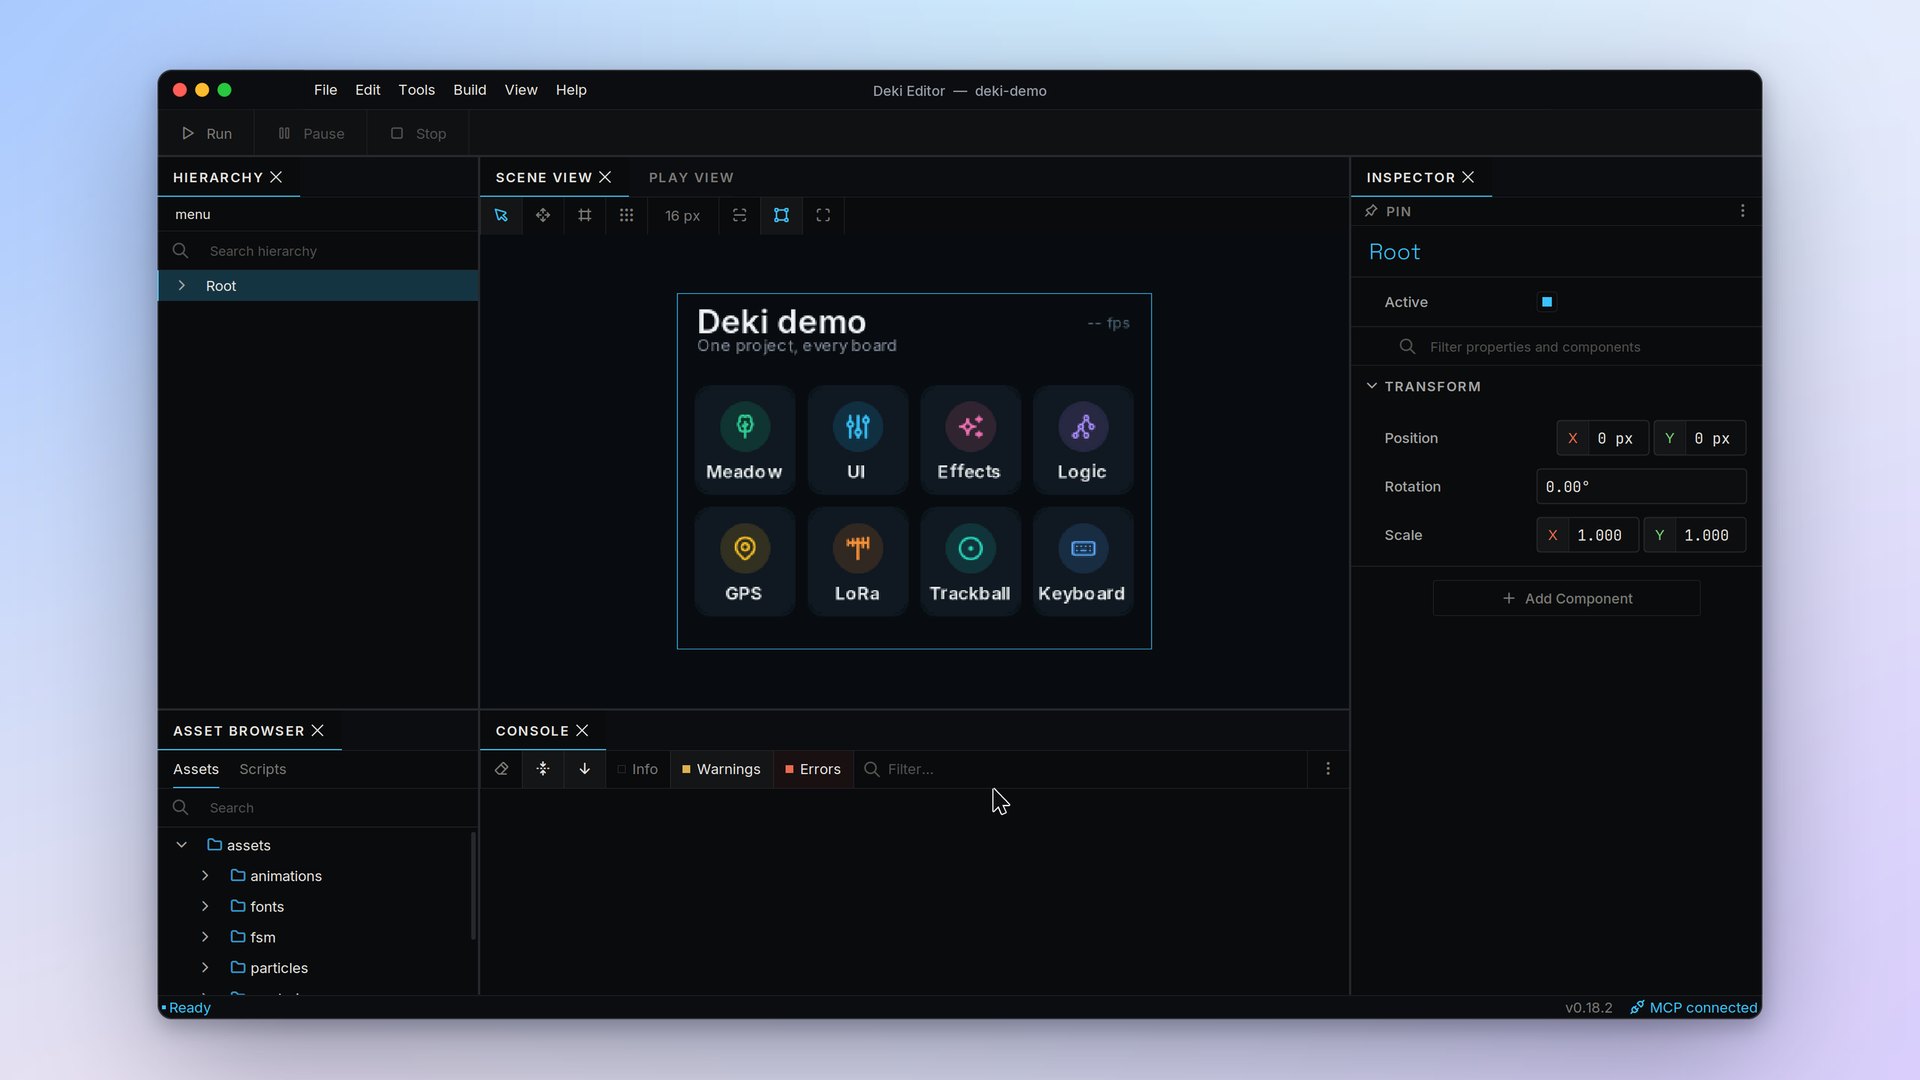This screenshot has height=1080, width=1920.
Task: Collapse the assets folder
Action: [182, 845]
